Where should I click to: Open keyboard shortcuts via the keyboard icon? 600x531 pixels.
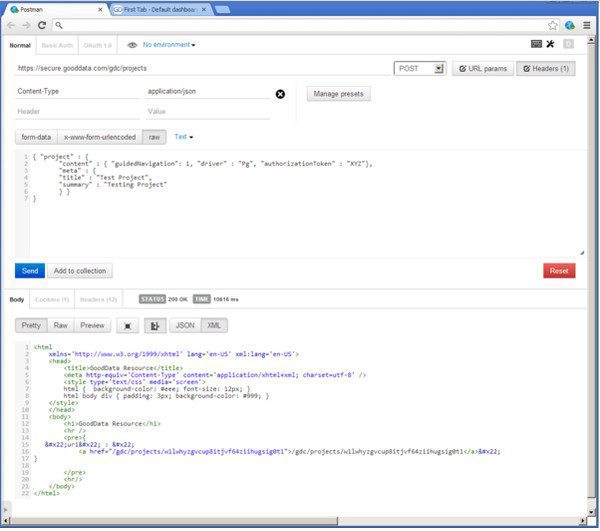536,44
